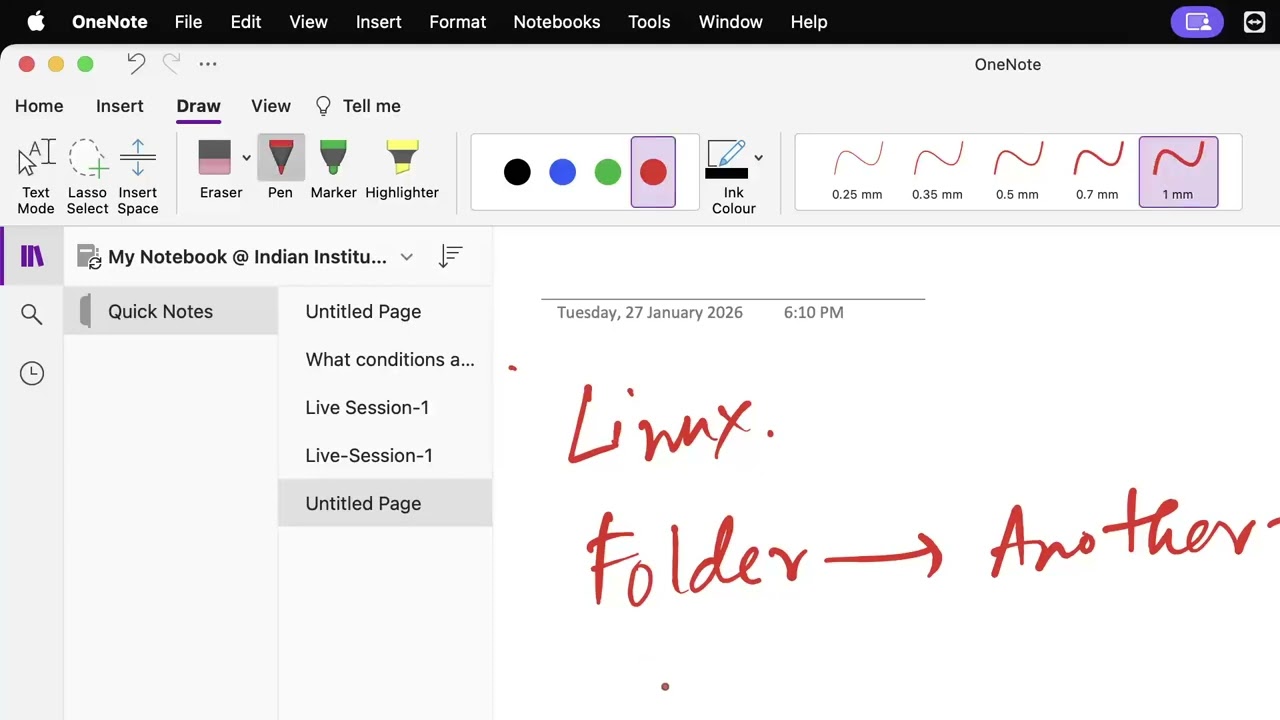This screenshot has height=720, width=1280.
Task: Click the Redo arrow in title bar
Action: pos(171,64)
